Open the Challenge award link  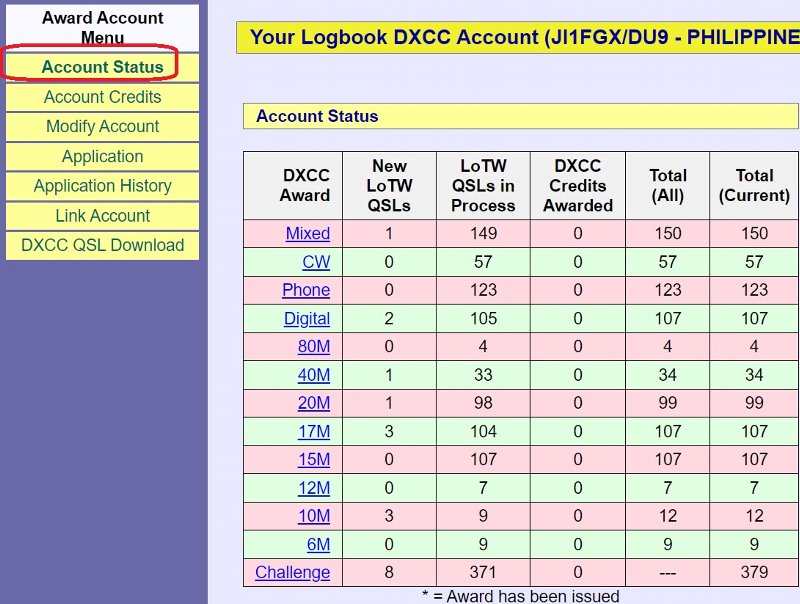[x=292, y=572]
